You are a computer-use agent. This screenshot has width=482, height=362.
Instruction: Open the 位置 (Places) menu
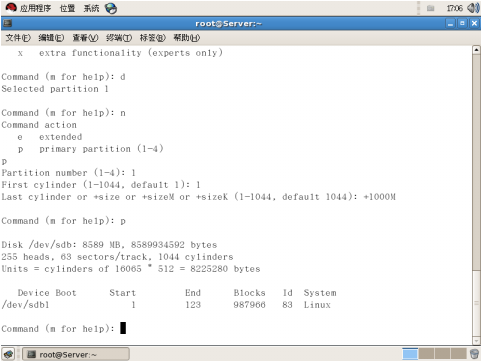tap(67, 8)
